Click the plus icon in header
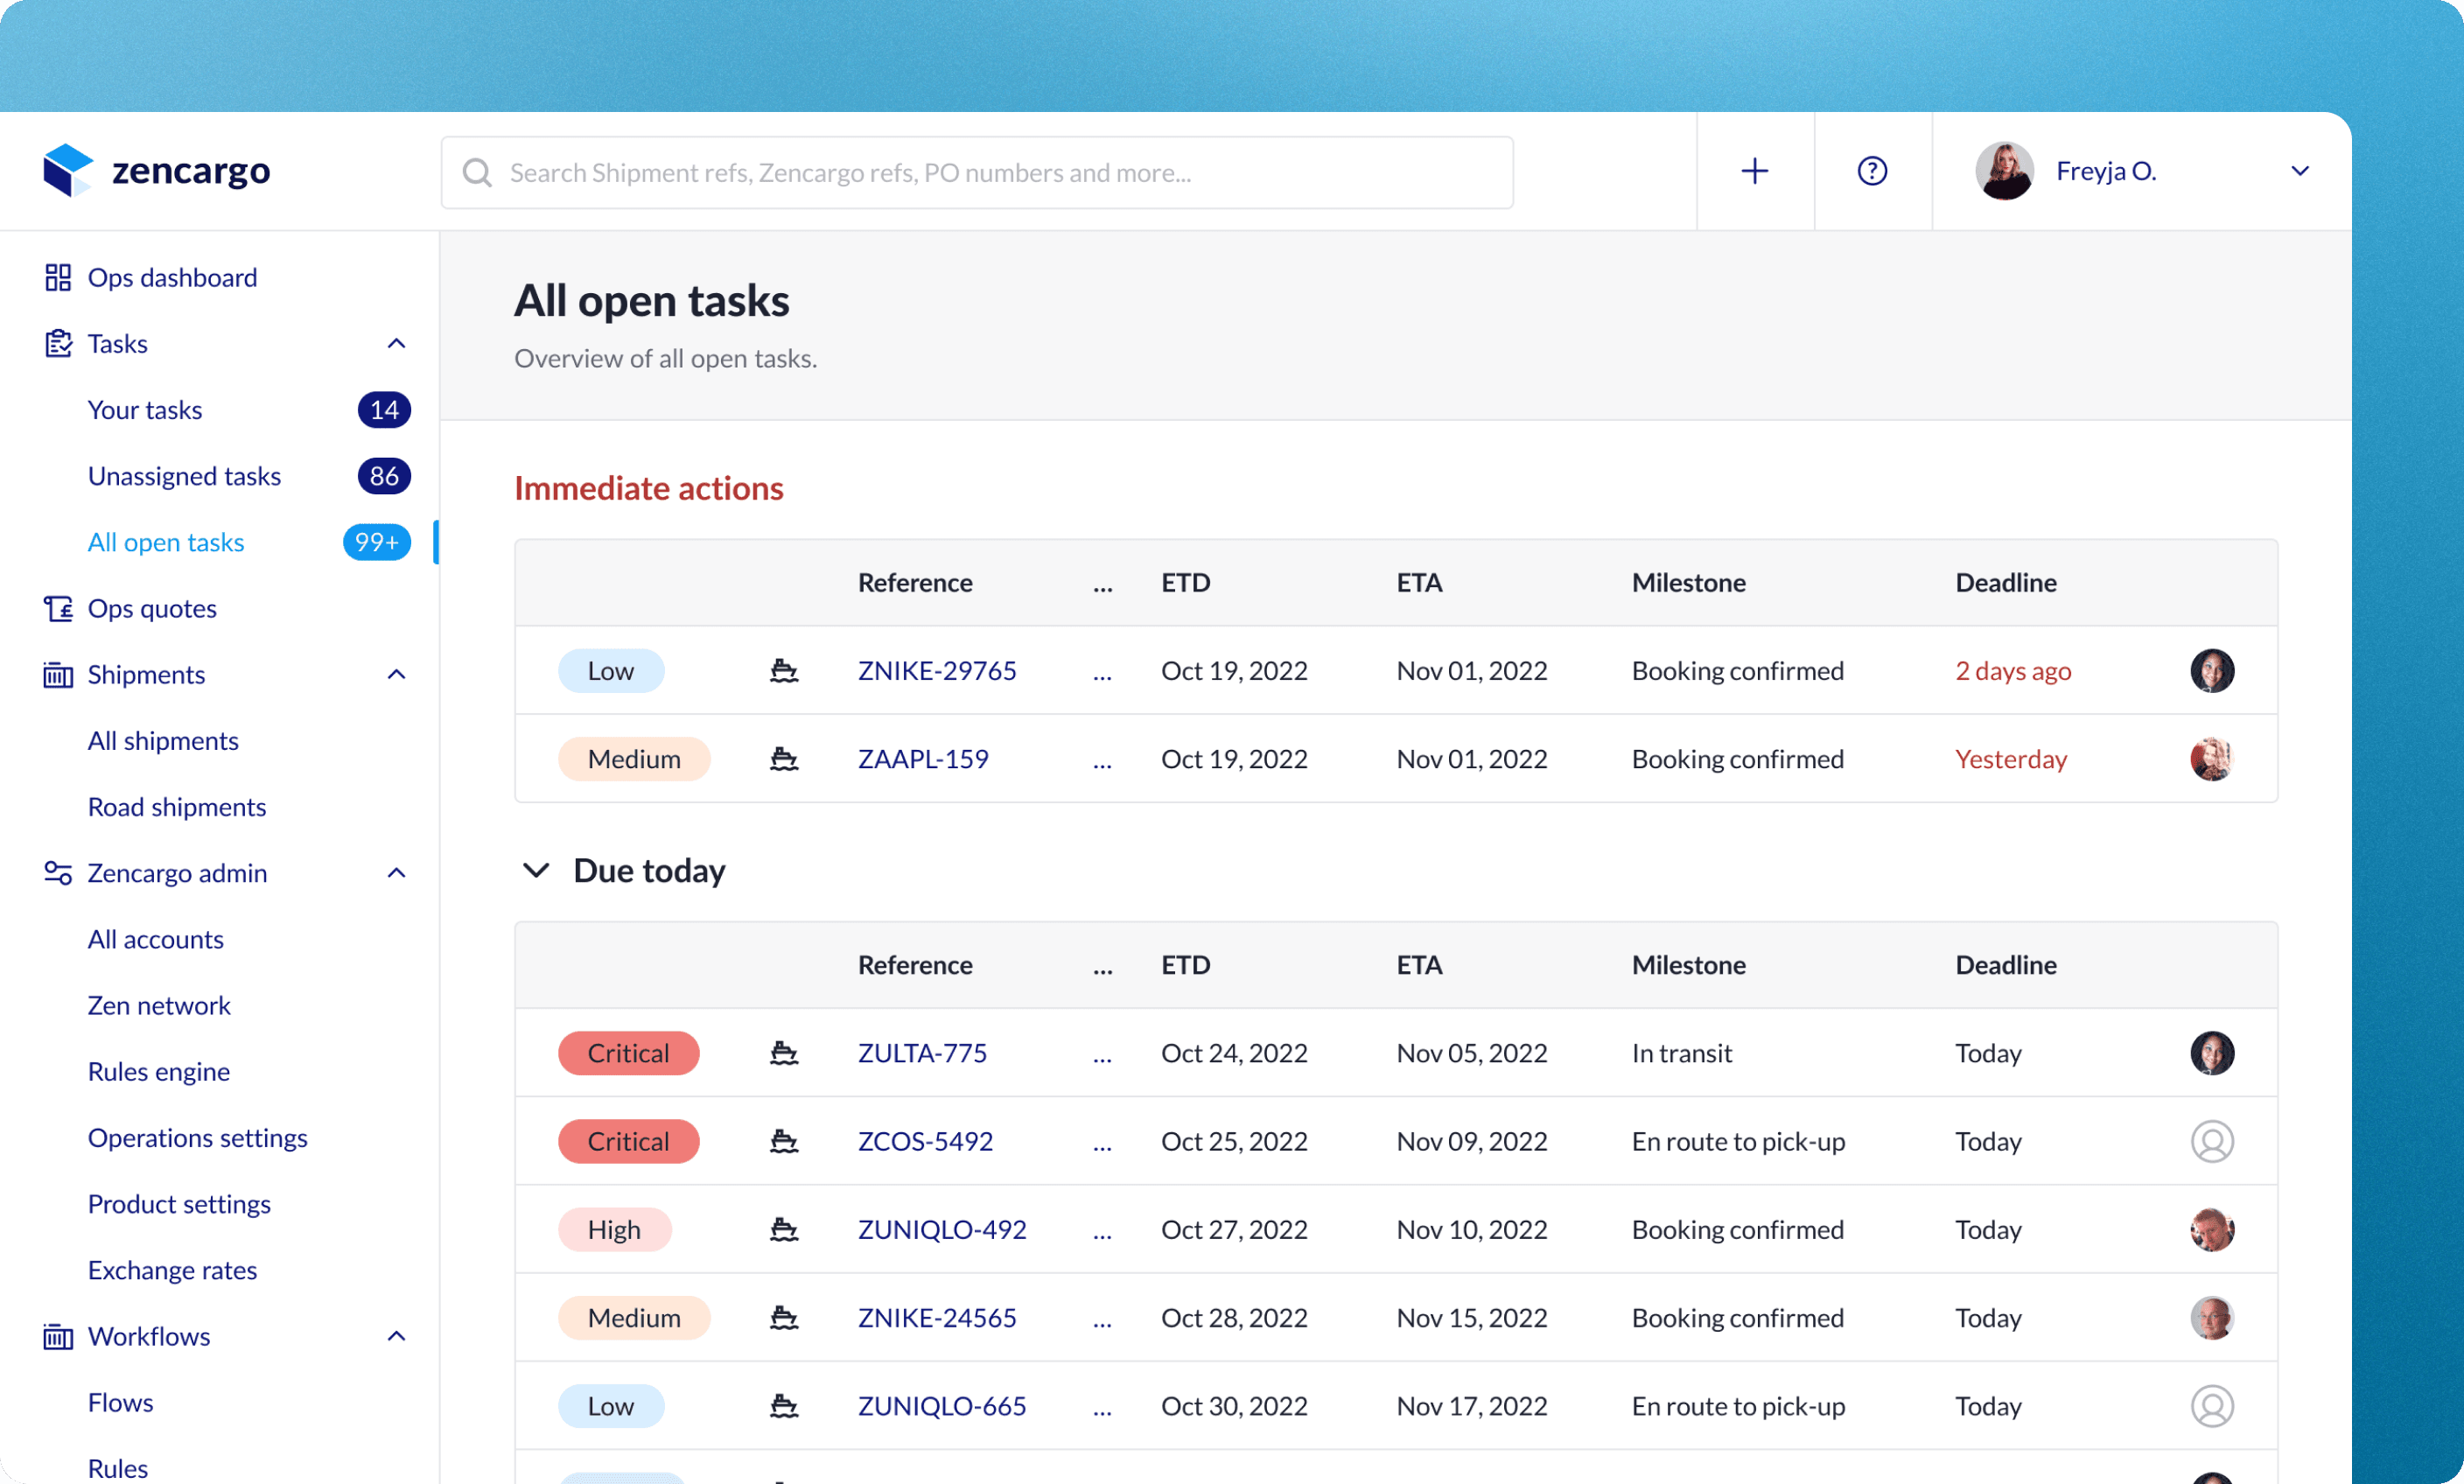This screenshot has width=2464, height=1484. tap(1754, 171)
